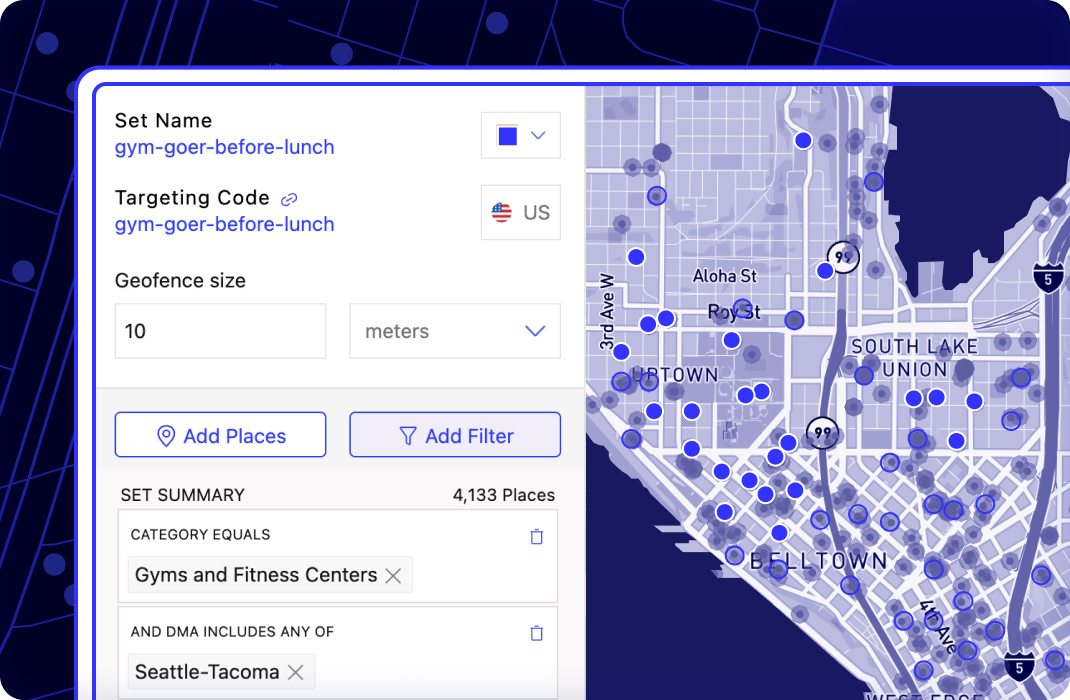Click the Add Filter button
The height and width of the screenshot is (700, 1070).
click(x=455, y=435)
